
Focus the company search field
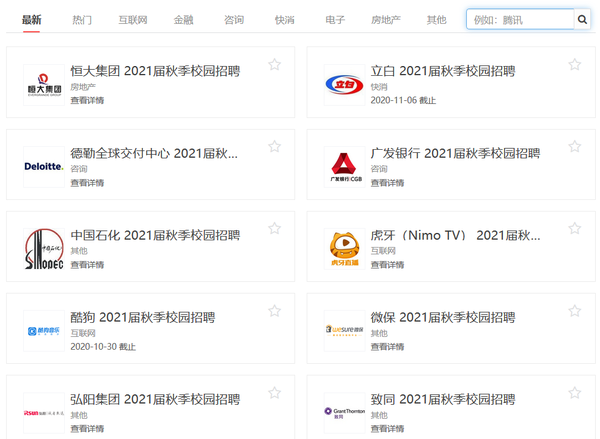(x=520, y=19)
